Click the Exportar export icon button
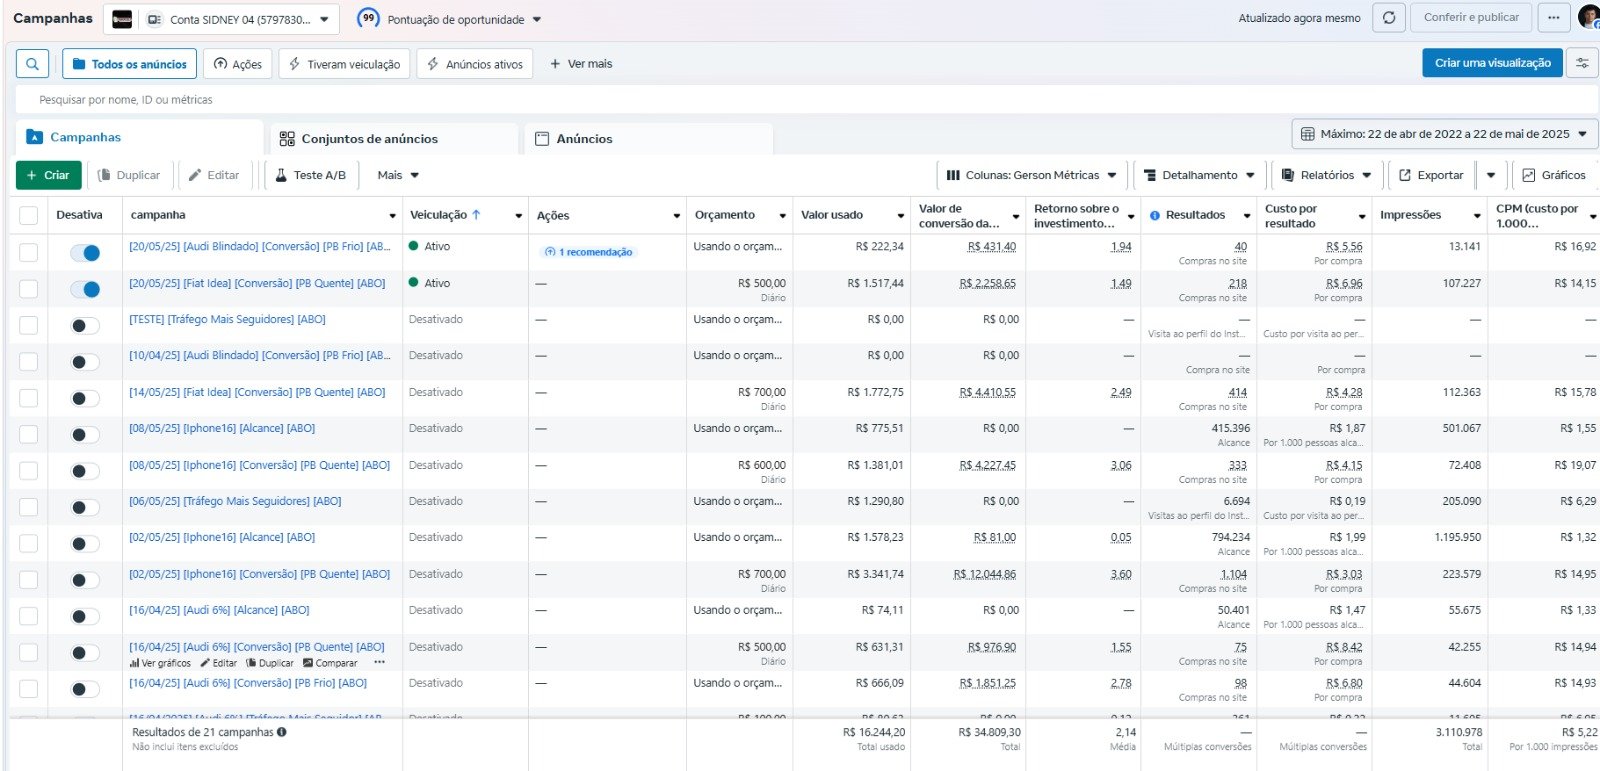 (1431, 175)
